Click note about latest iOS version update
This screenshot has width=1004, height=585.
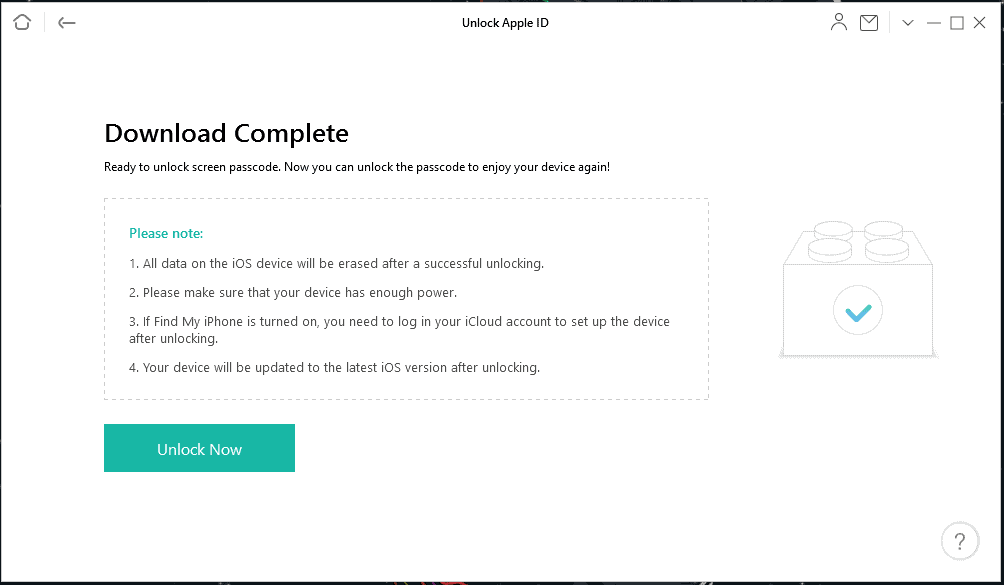point(334,367)
